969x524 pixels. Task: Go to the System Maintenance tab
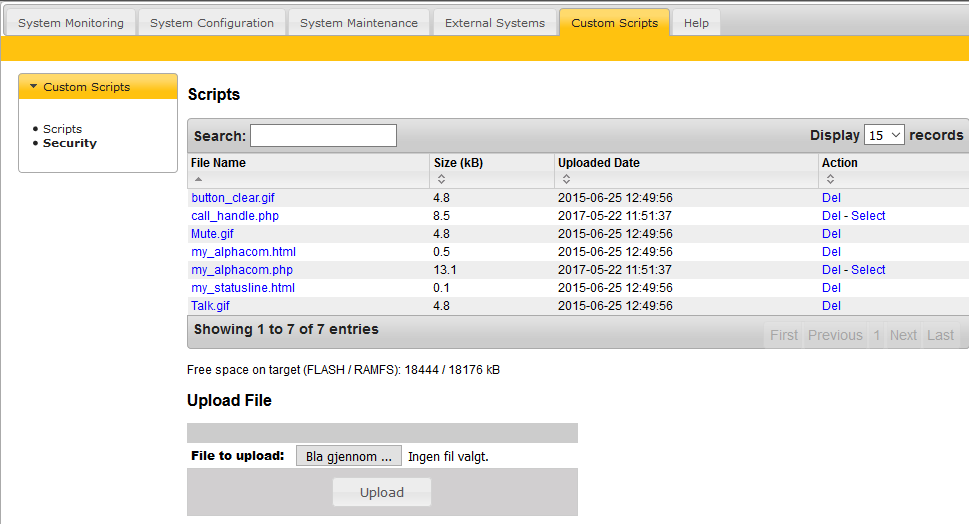[x=359, y=23]
